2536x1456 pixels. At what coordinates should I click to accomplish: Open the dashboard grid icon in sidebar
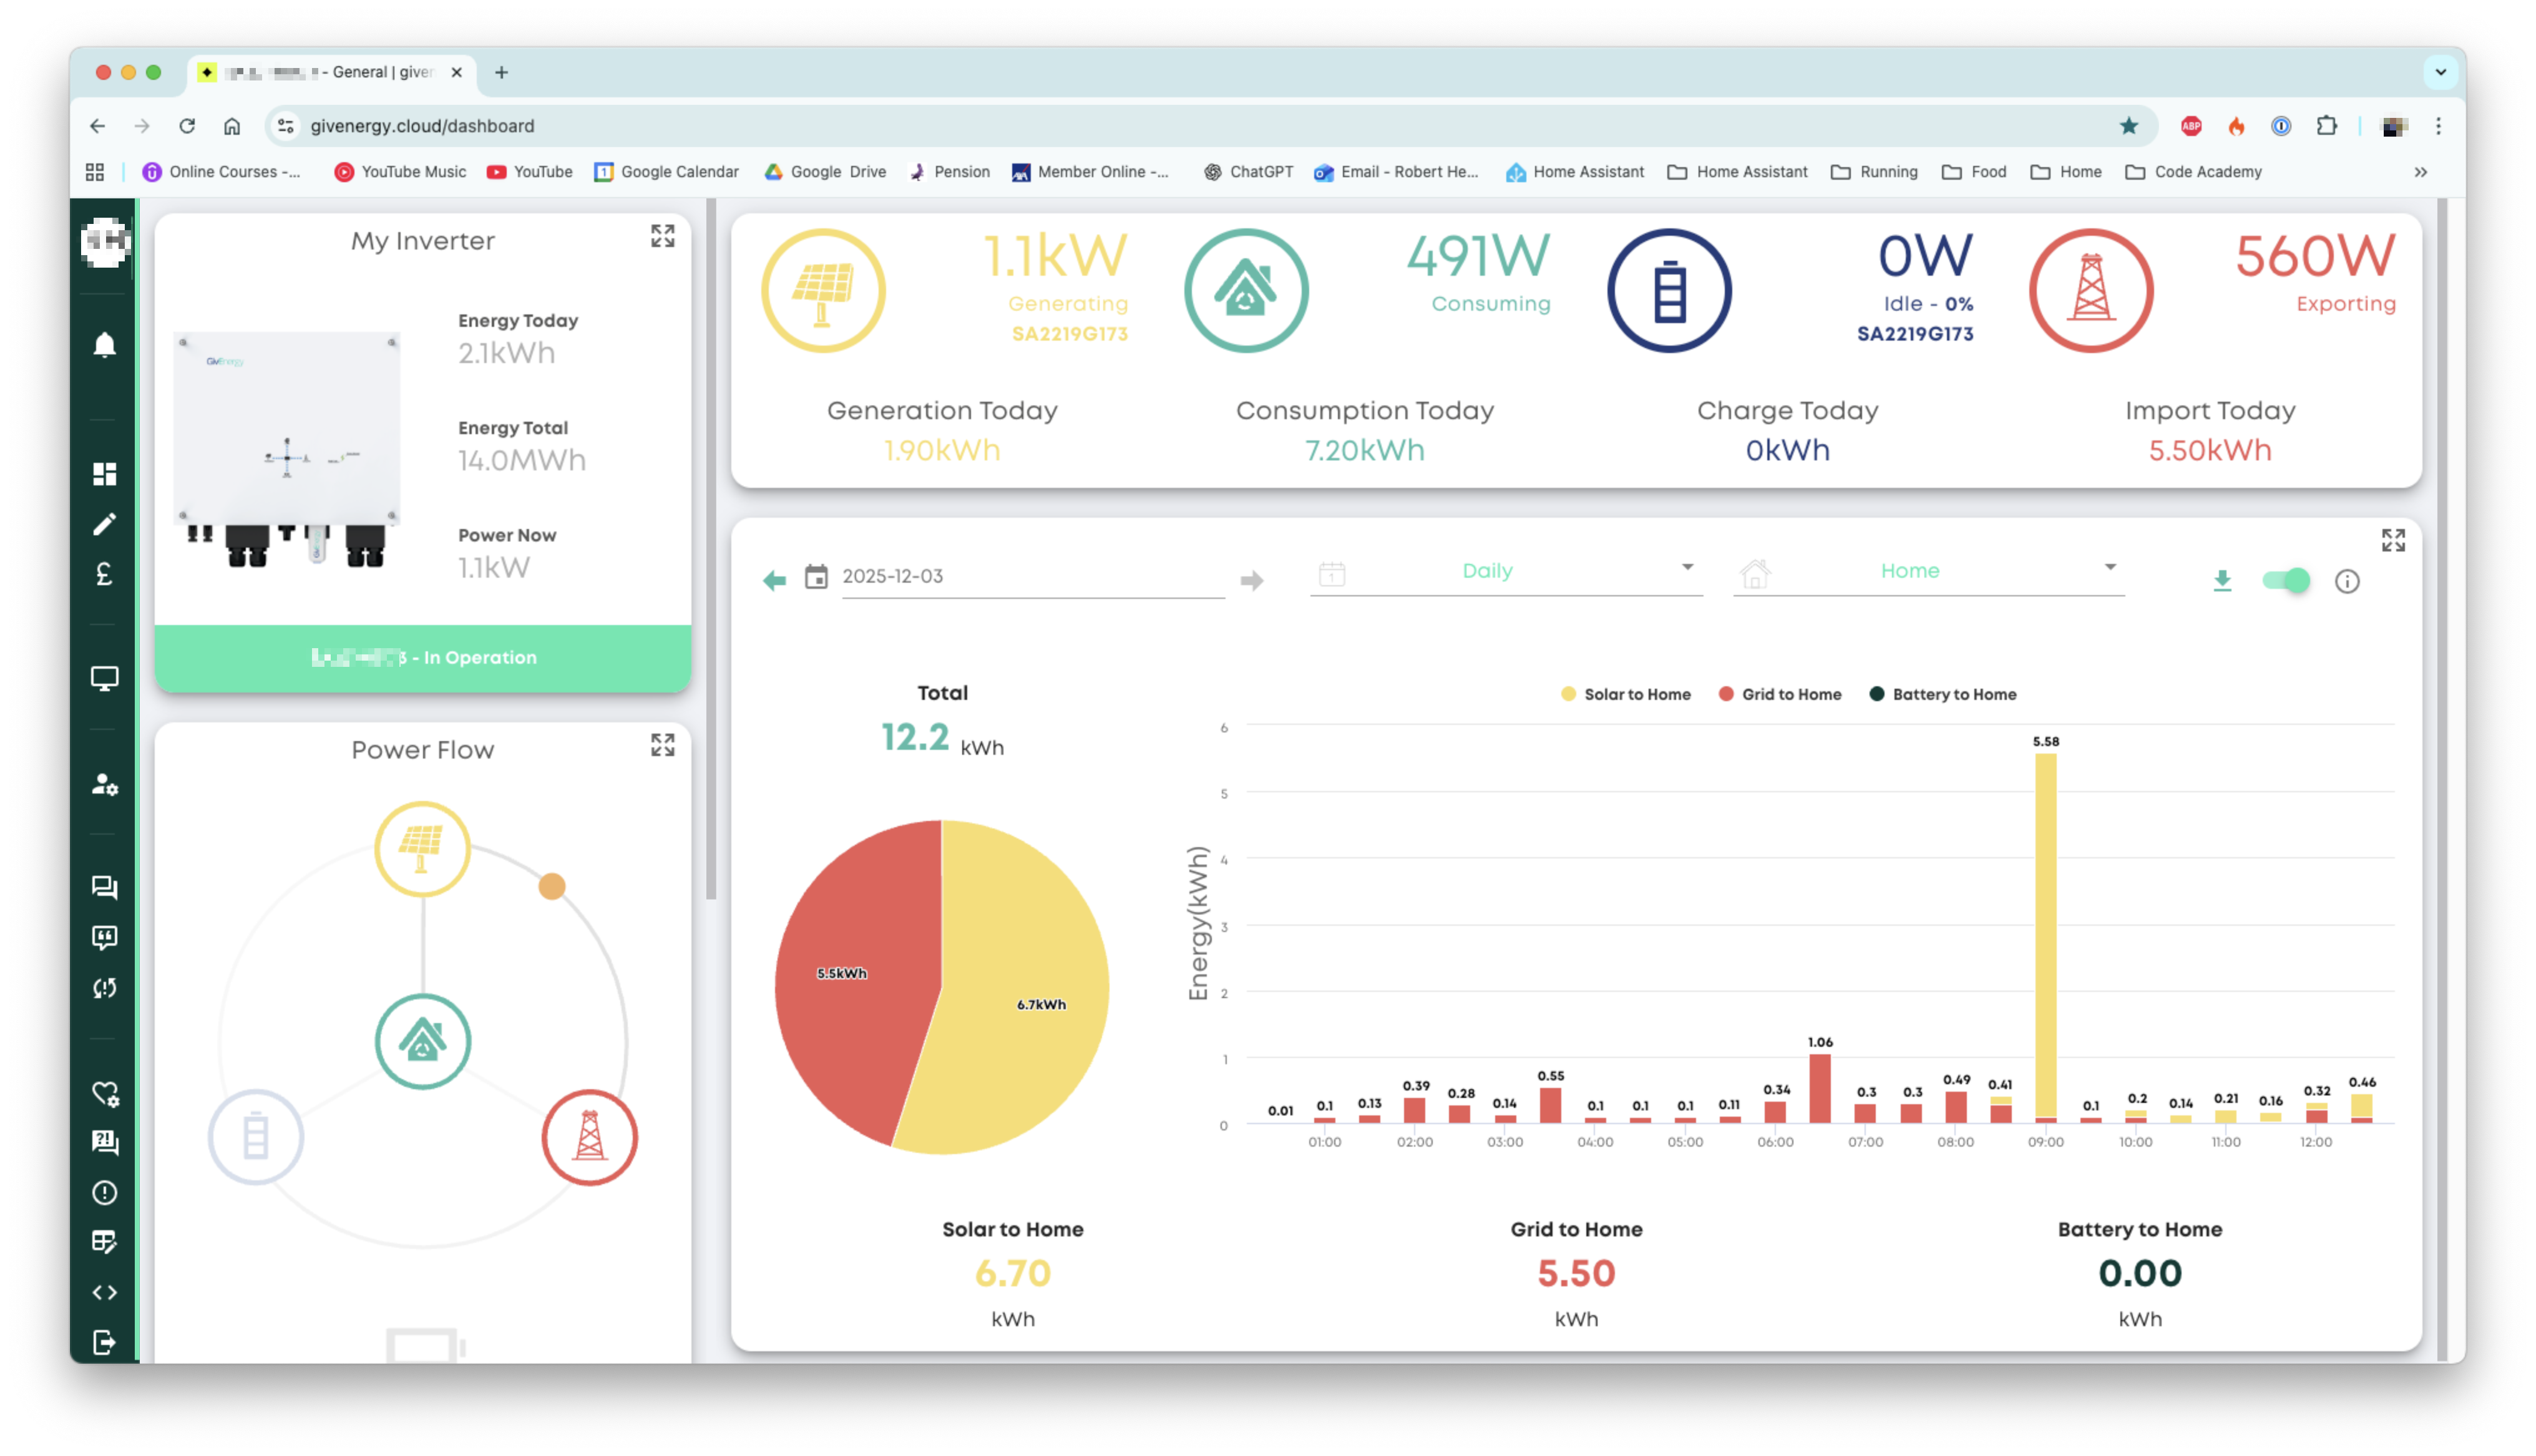pyautogui.click(x=104, y=473)
